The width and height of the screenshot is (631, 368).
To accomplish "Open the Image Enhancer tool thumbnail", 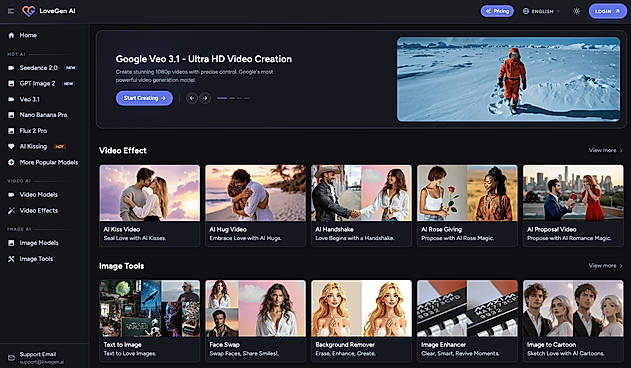I will (467, 308).
